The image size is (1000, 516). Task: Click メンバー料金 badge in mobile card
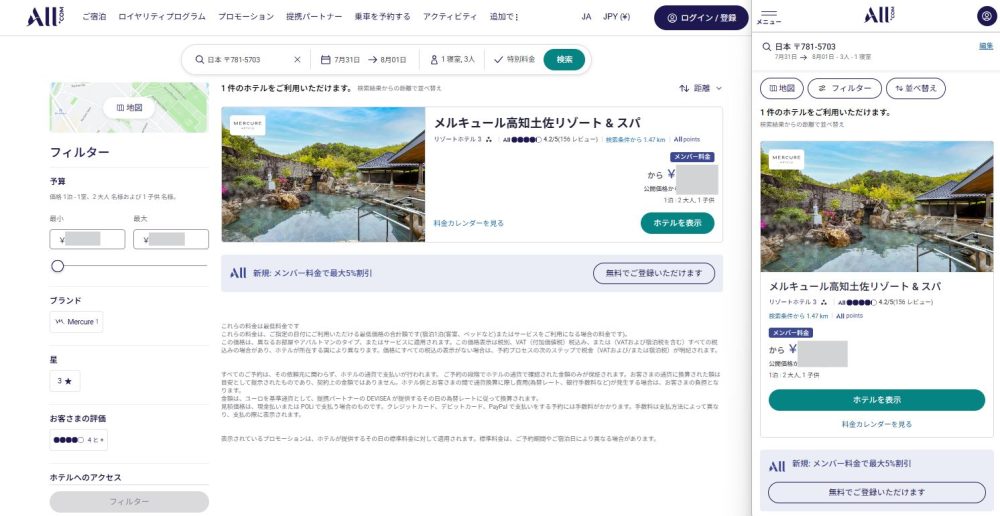[x=791, y=333]
